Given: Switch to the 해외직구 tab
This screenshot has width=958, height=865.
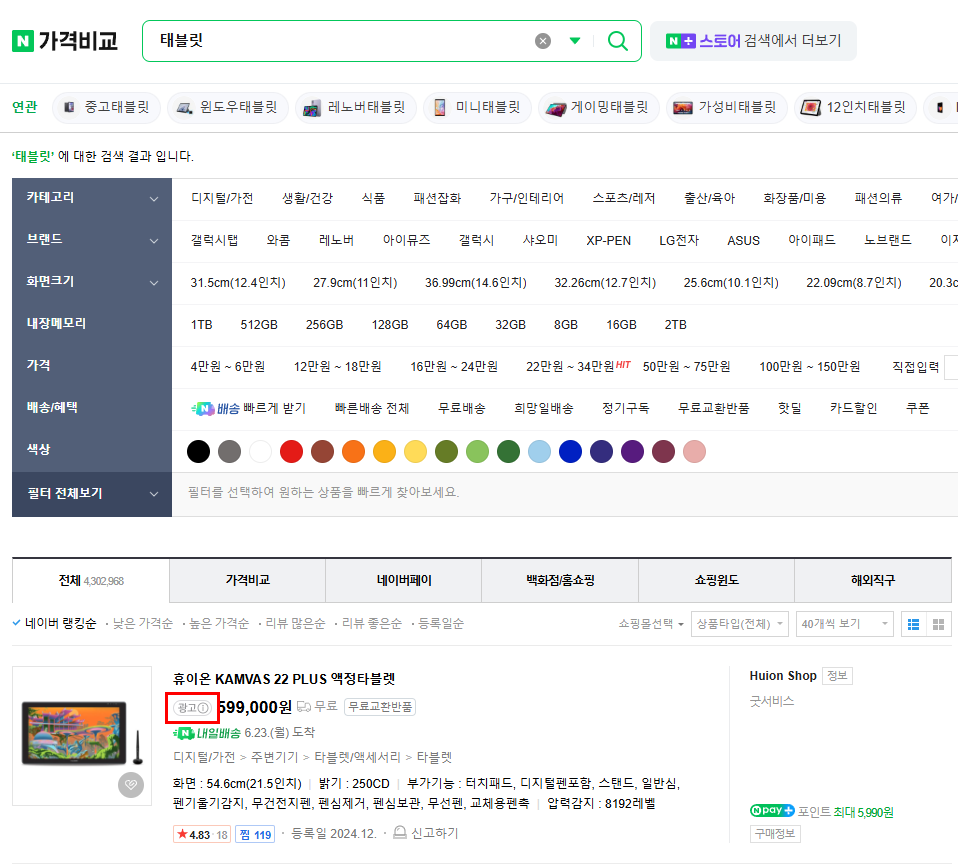Looking at the screenshot, I should point(873,580).
